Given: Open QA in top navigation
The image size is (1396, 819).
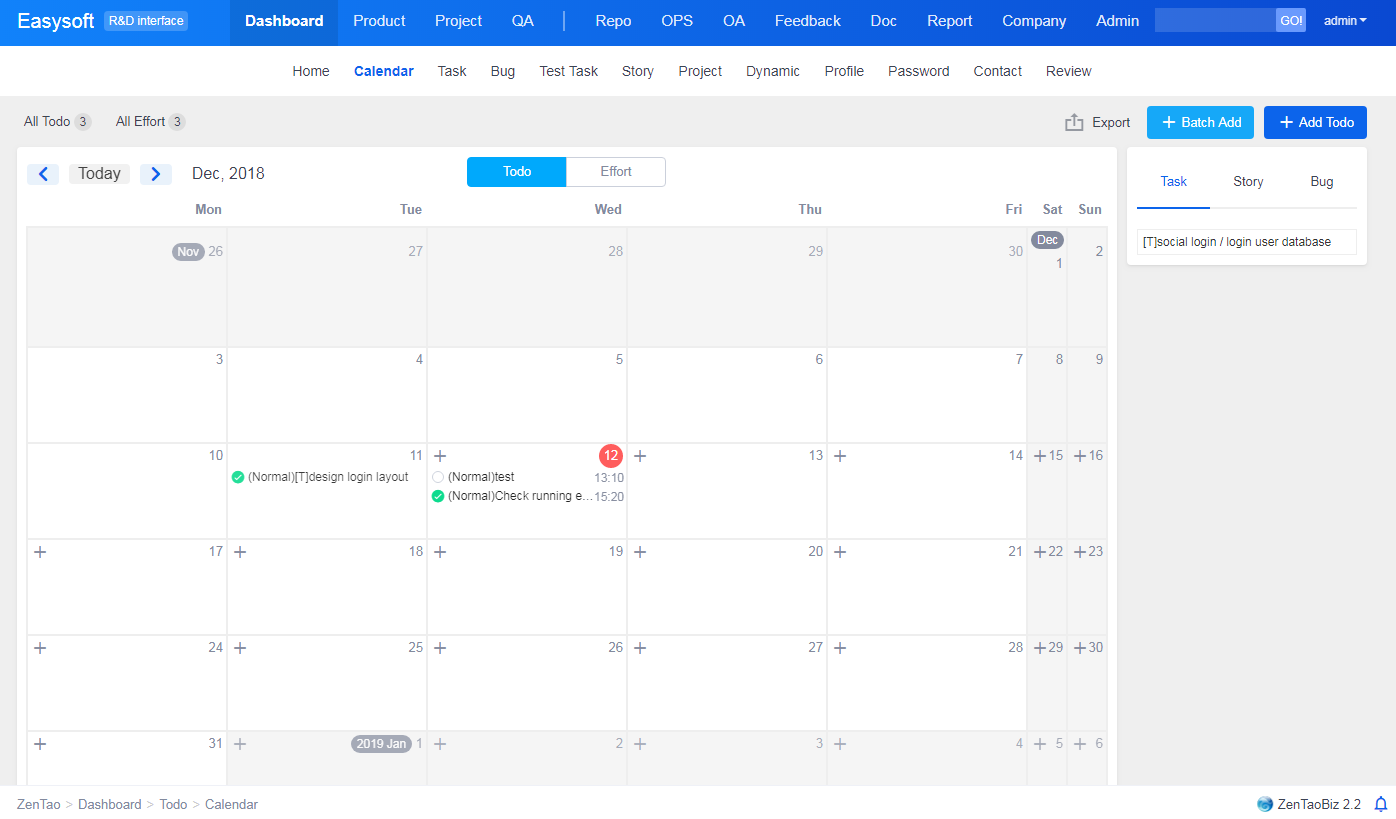Looking at the screenshot, I should point(523,21).
